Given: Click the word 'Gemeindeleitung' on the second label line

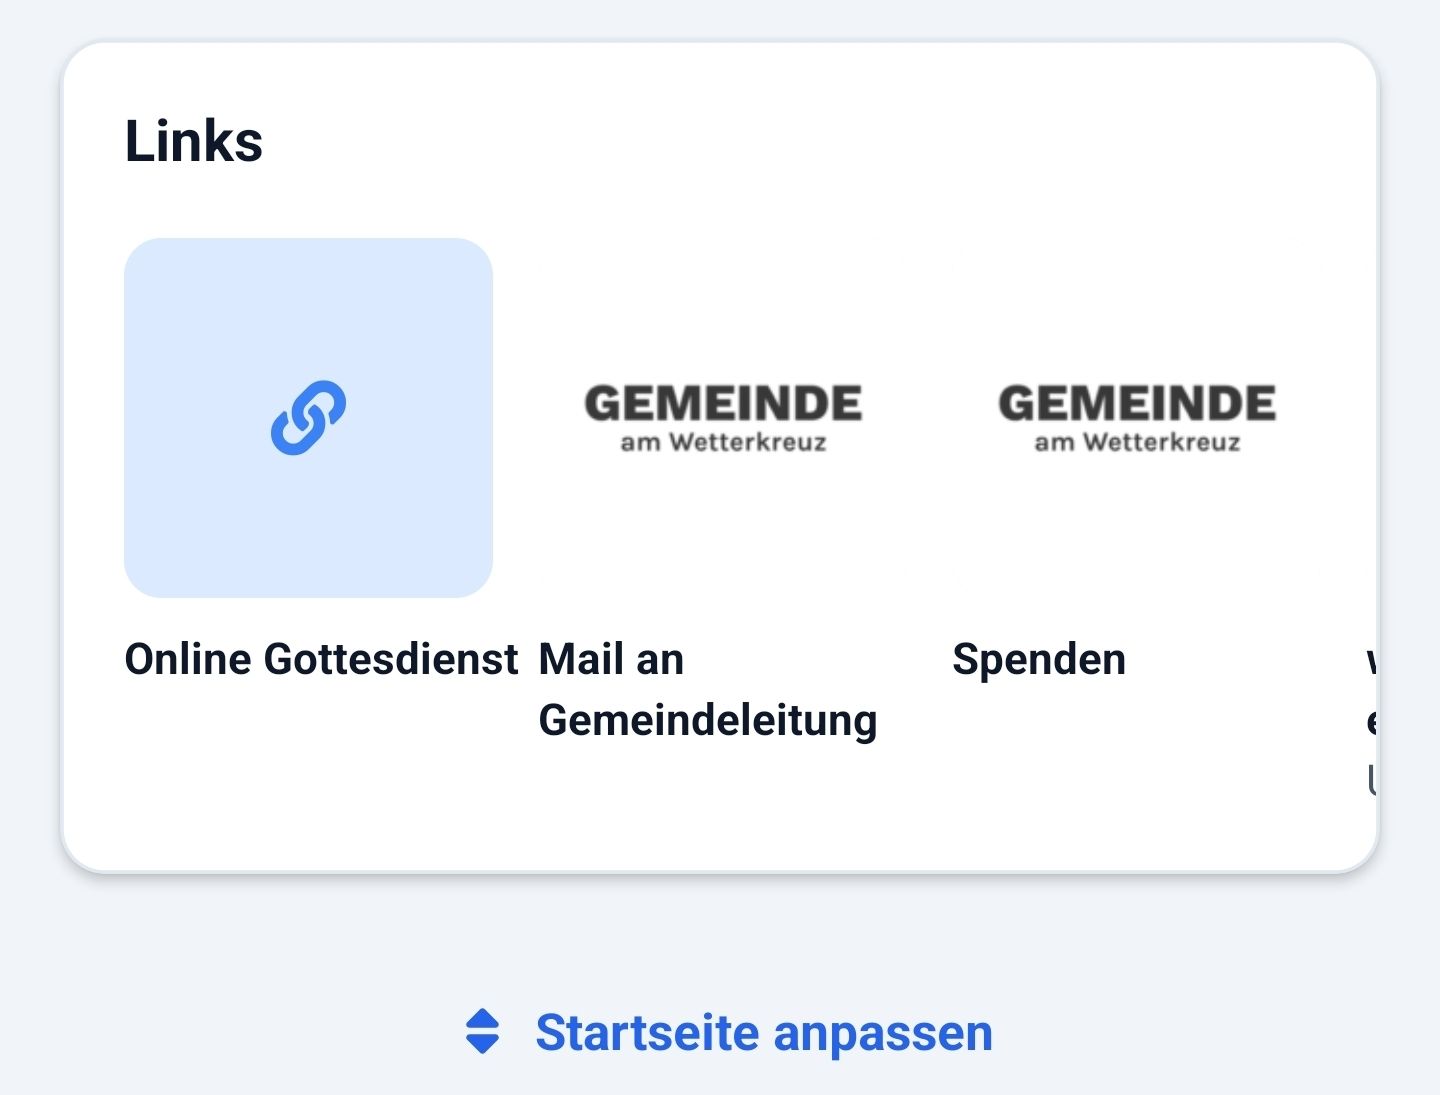Looking at the screenshot, I should point(707,720).
